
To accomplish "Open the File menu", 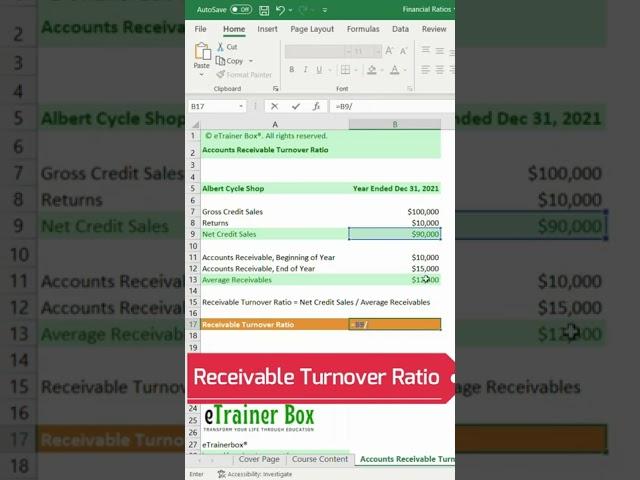I will click(x=200, y=29).
